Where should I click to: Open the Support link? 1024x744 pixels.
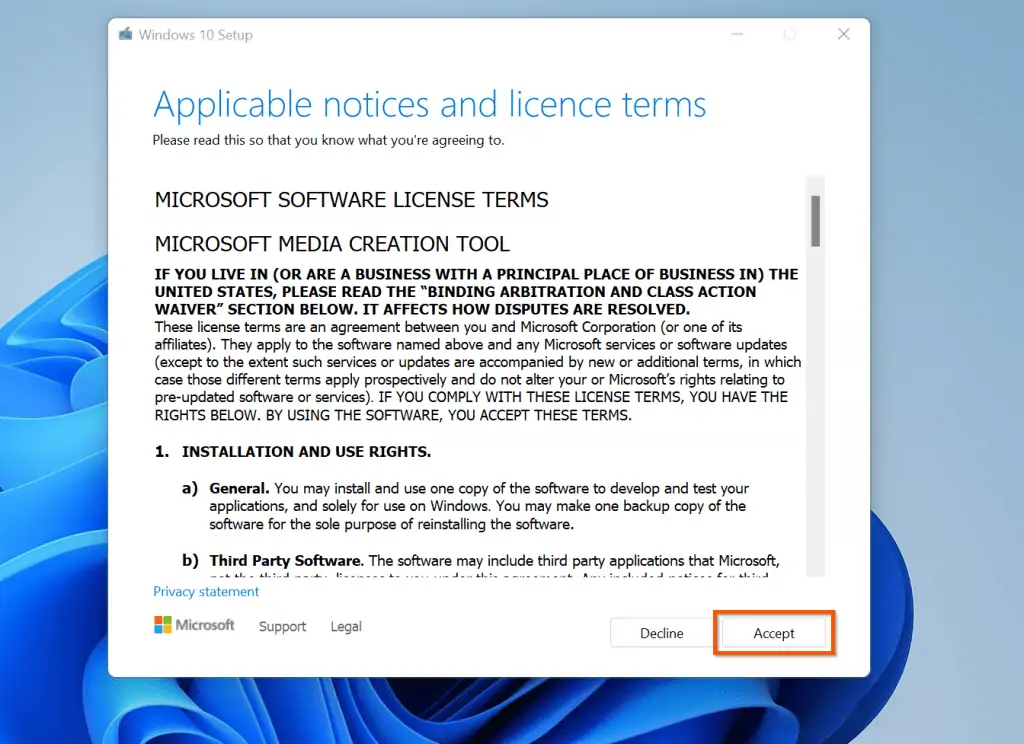click(282, 627)
